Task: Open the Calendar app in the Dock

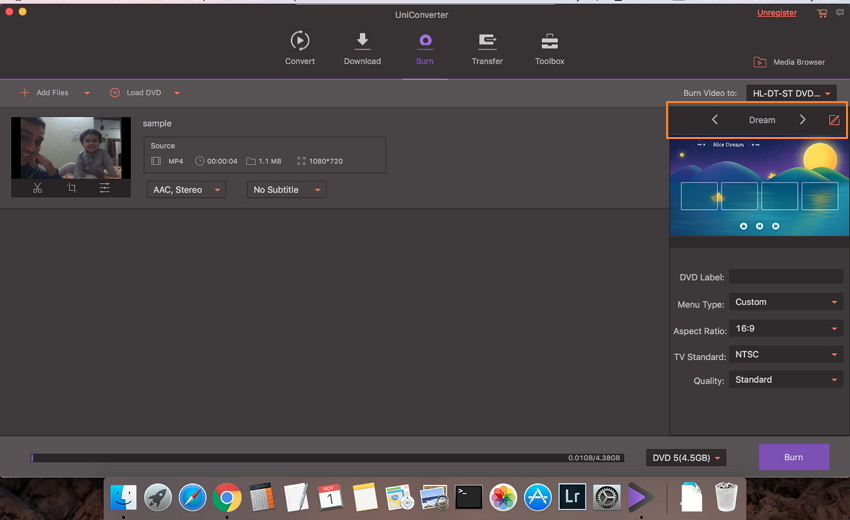Action: 330,497
